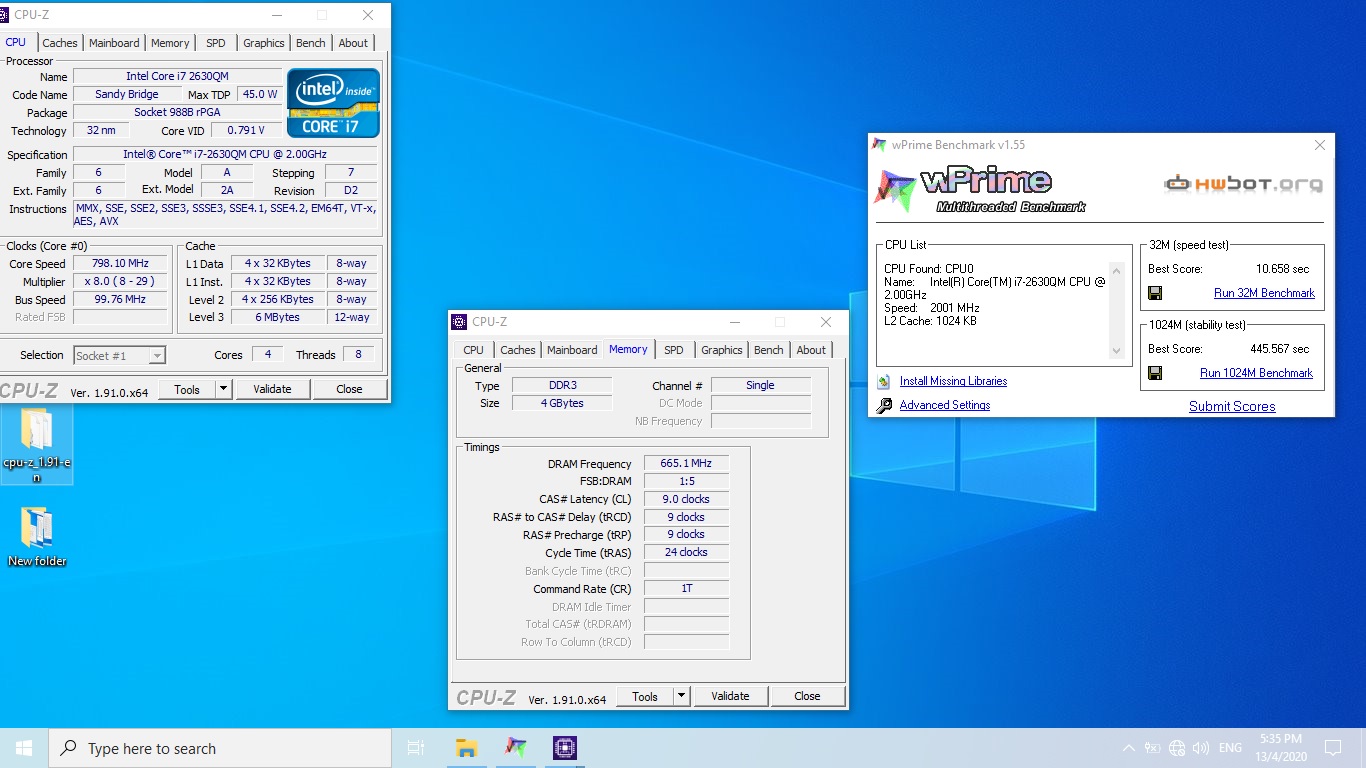1366x768 pixels.
Task: Select the New folder desktop icon
Action: 37,538
